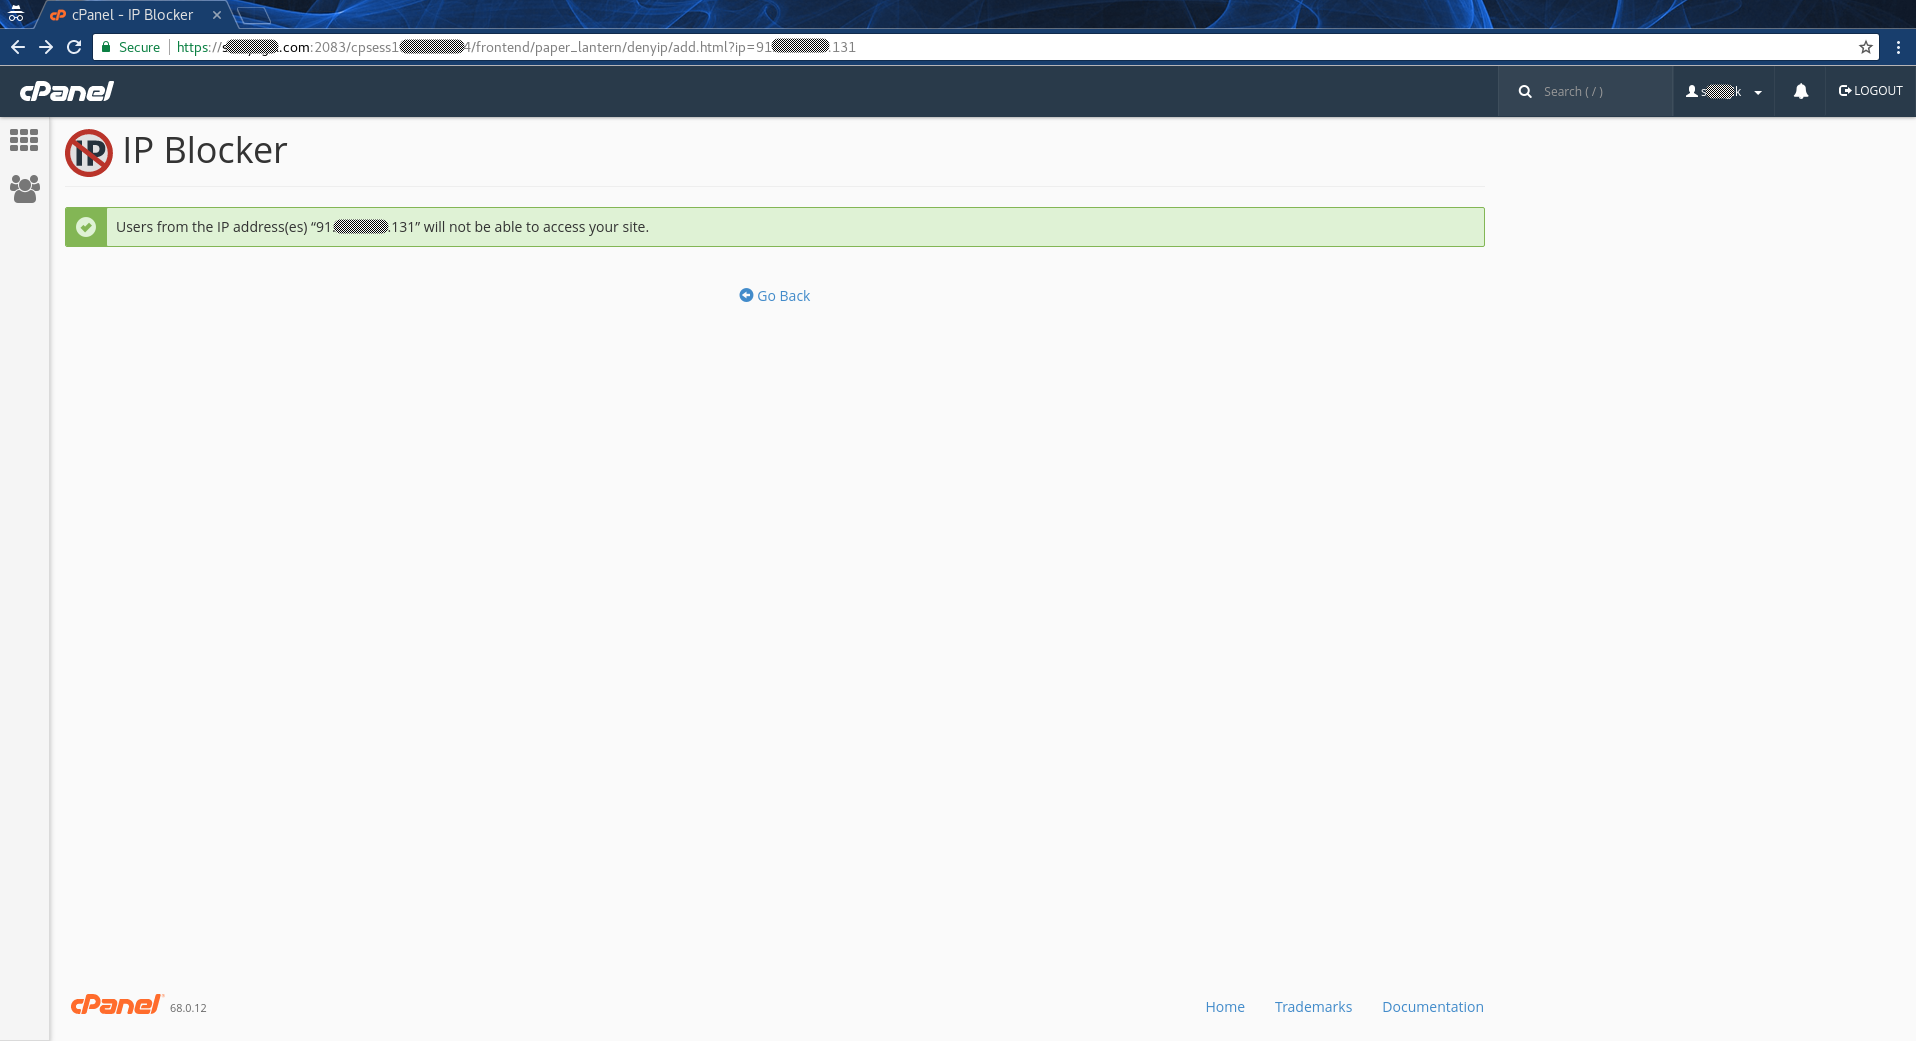The height and width of the screenshot is (1041, 1916).
Task: Click the incognito icon in title bar
Action: pos(16,13)
